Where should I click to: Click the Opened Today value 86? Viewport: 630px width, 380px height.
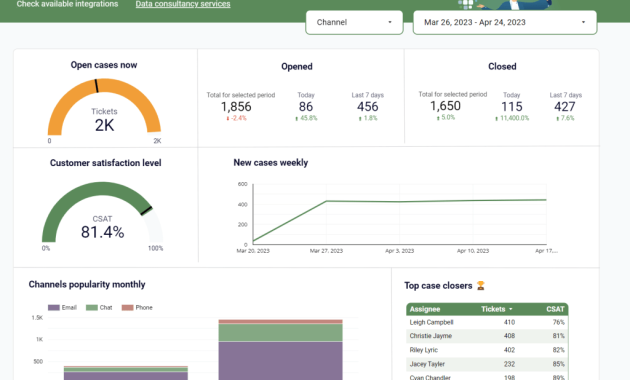[x=306, y=107]
